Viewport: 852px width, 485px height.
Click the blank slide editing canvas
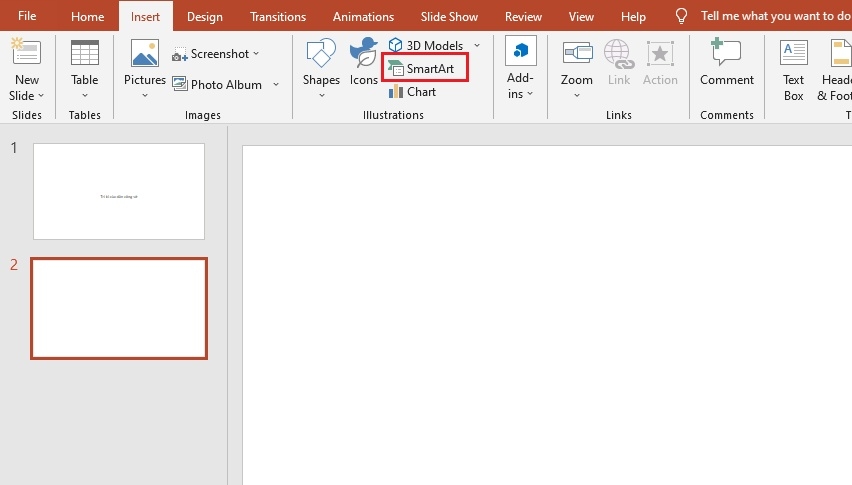pos(547,315)
